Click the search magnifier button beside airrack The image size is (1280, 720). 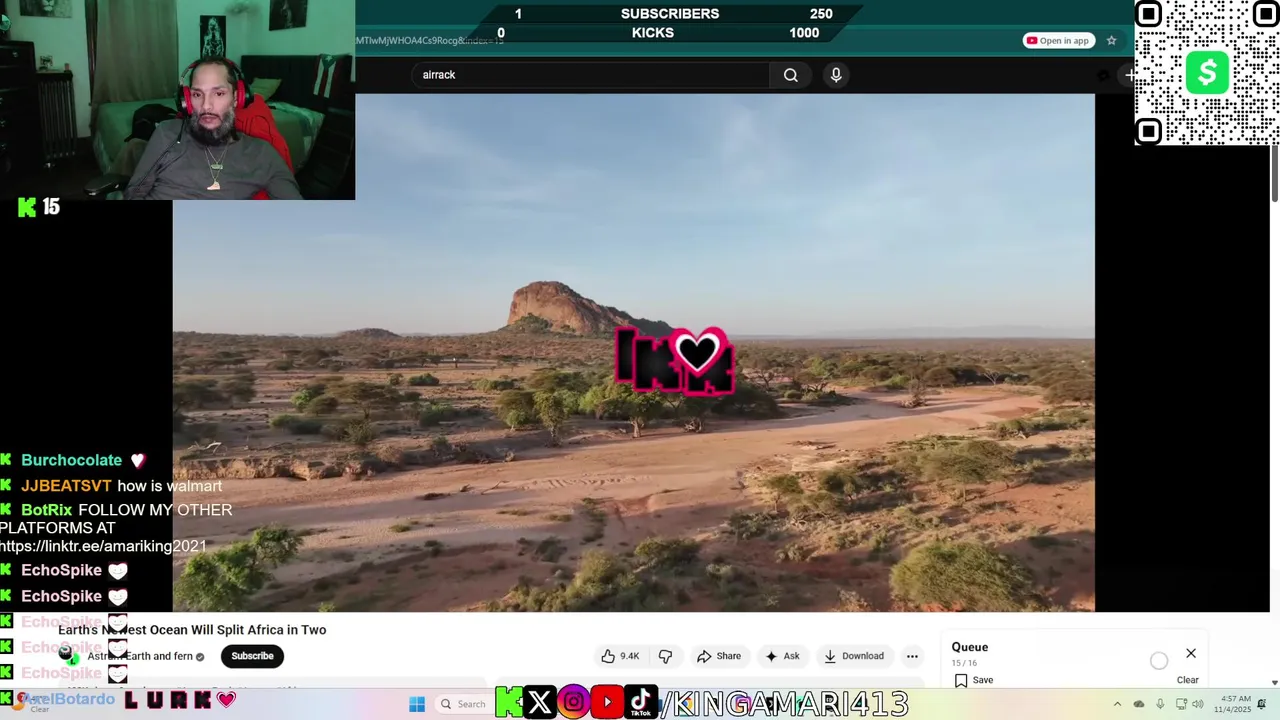[x=790, y=75]
